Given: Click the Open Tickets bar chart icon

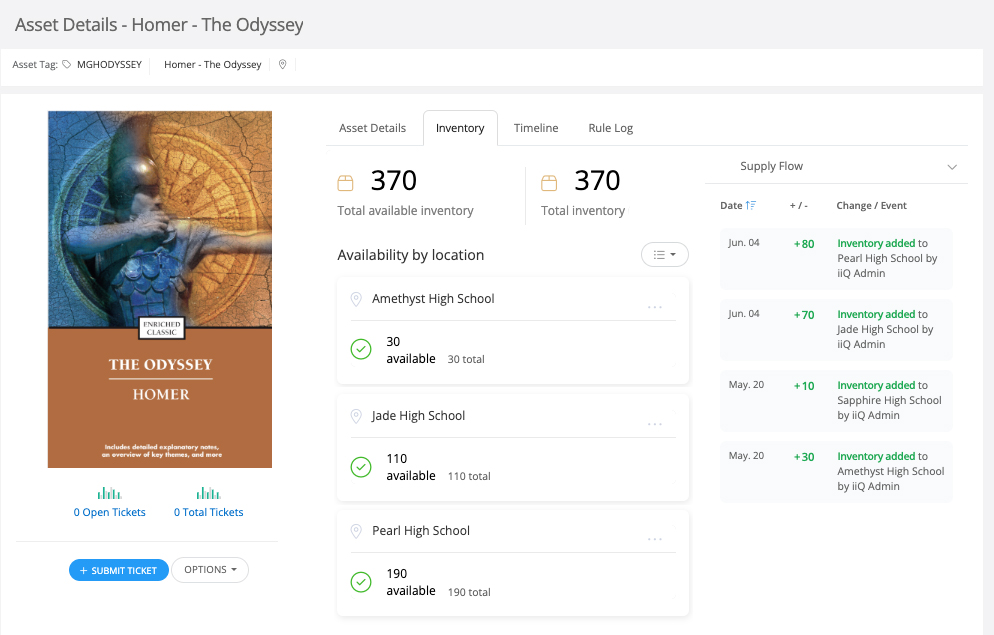Looking at the screenshot, I should coord(109,493).
